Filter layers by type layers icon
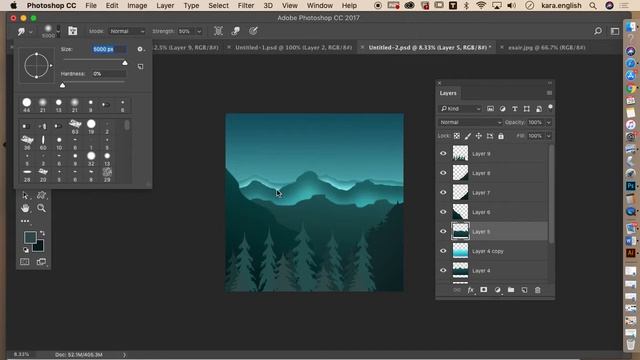Viewport: 640px width, 360px height. coord(515,109)
